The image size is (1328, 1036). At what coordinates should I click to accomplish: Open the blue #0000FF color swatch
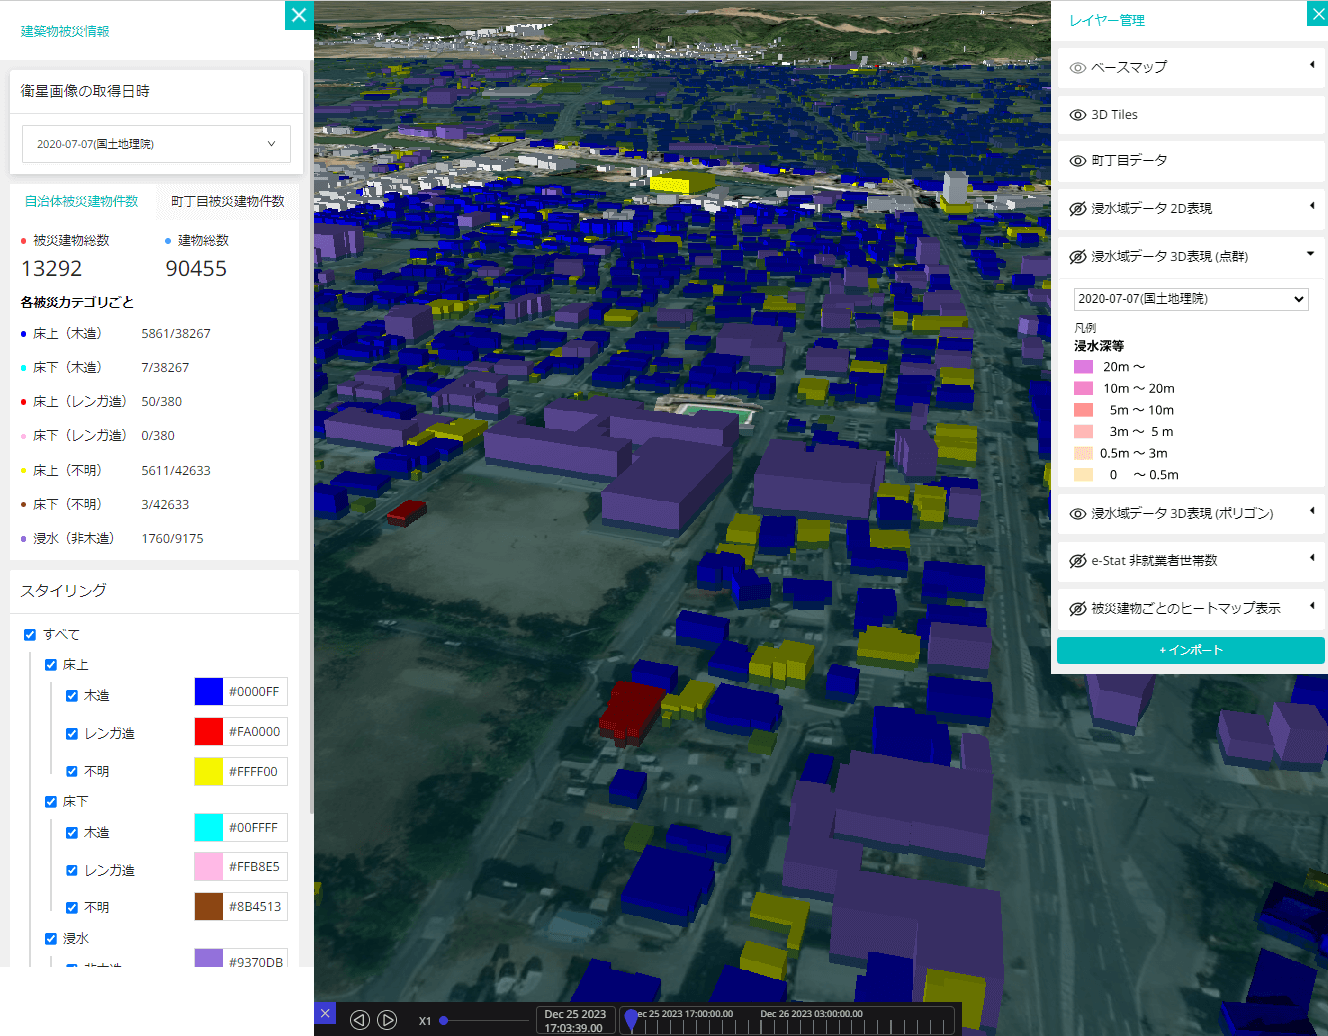209,692
